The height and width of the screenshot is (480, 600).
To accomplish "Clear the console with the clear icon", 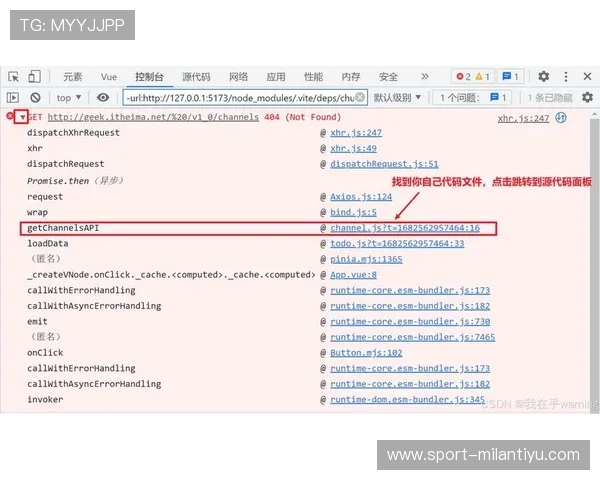I will click(x=35, y=98).
